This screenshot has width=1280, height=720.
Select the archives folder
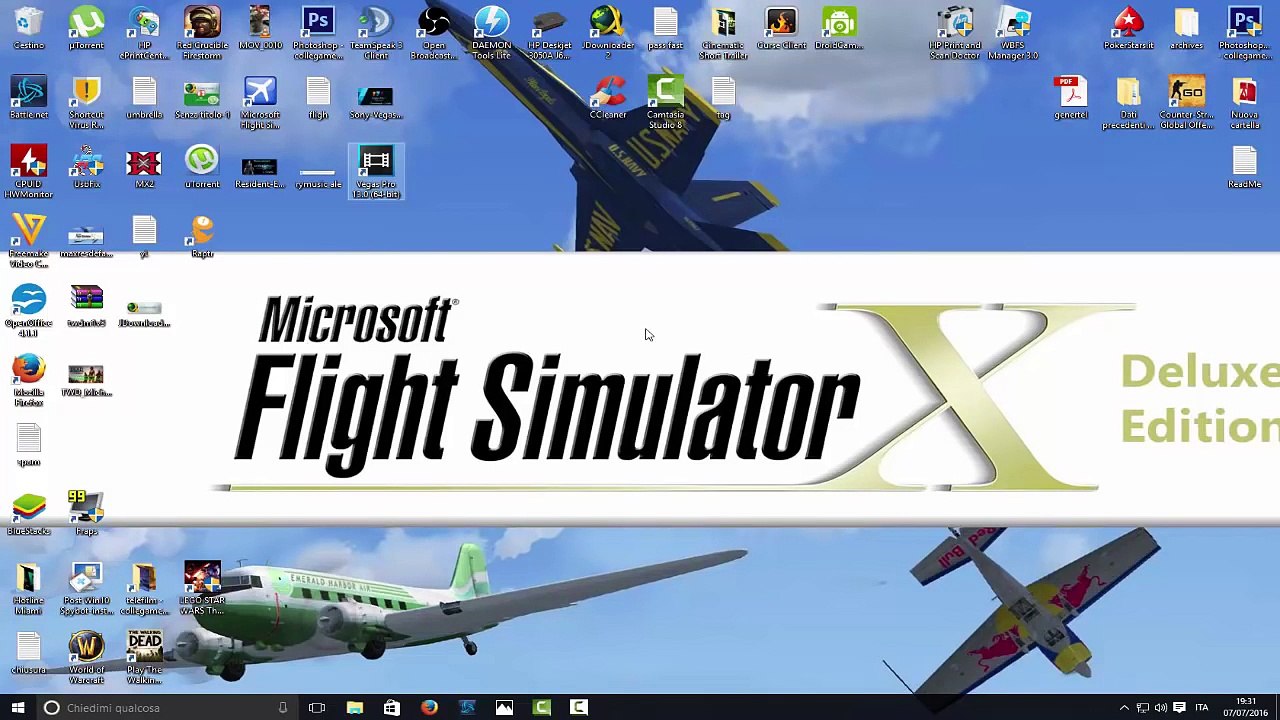pyautogui.click(x=1187, y=29)
